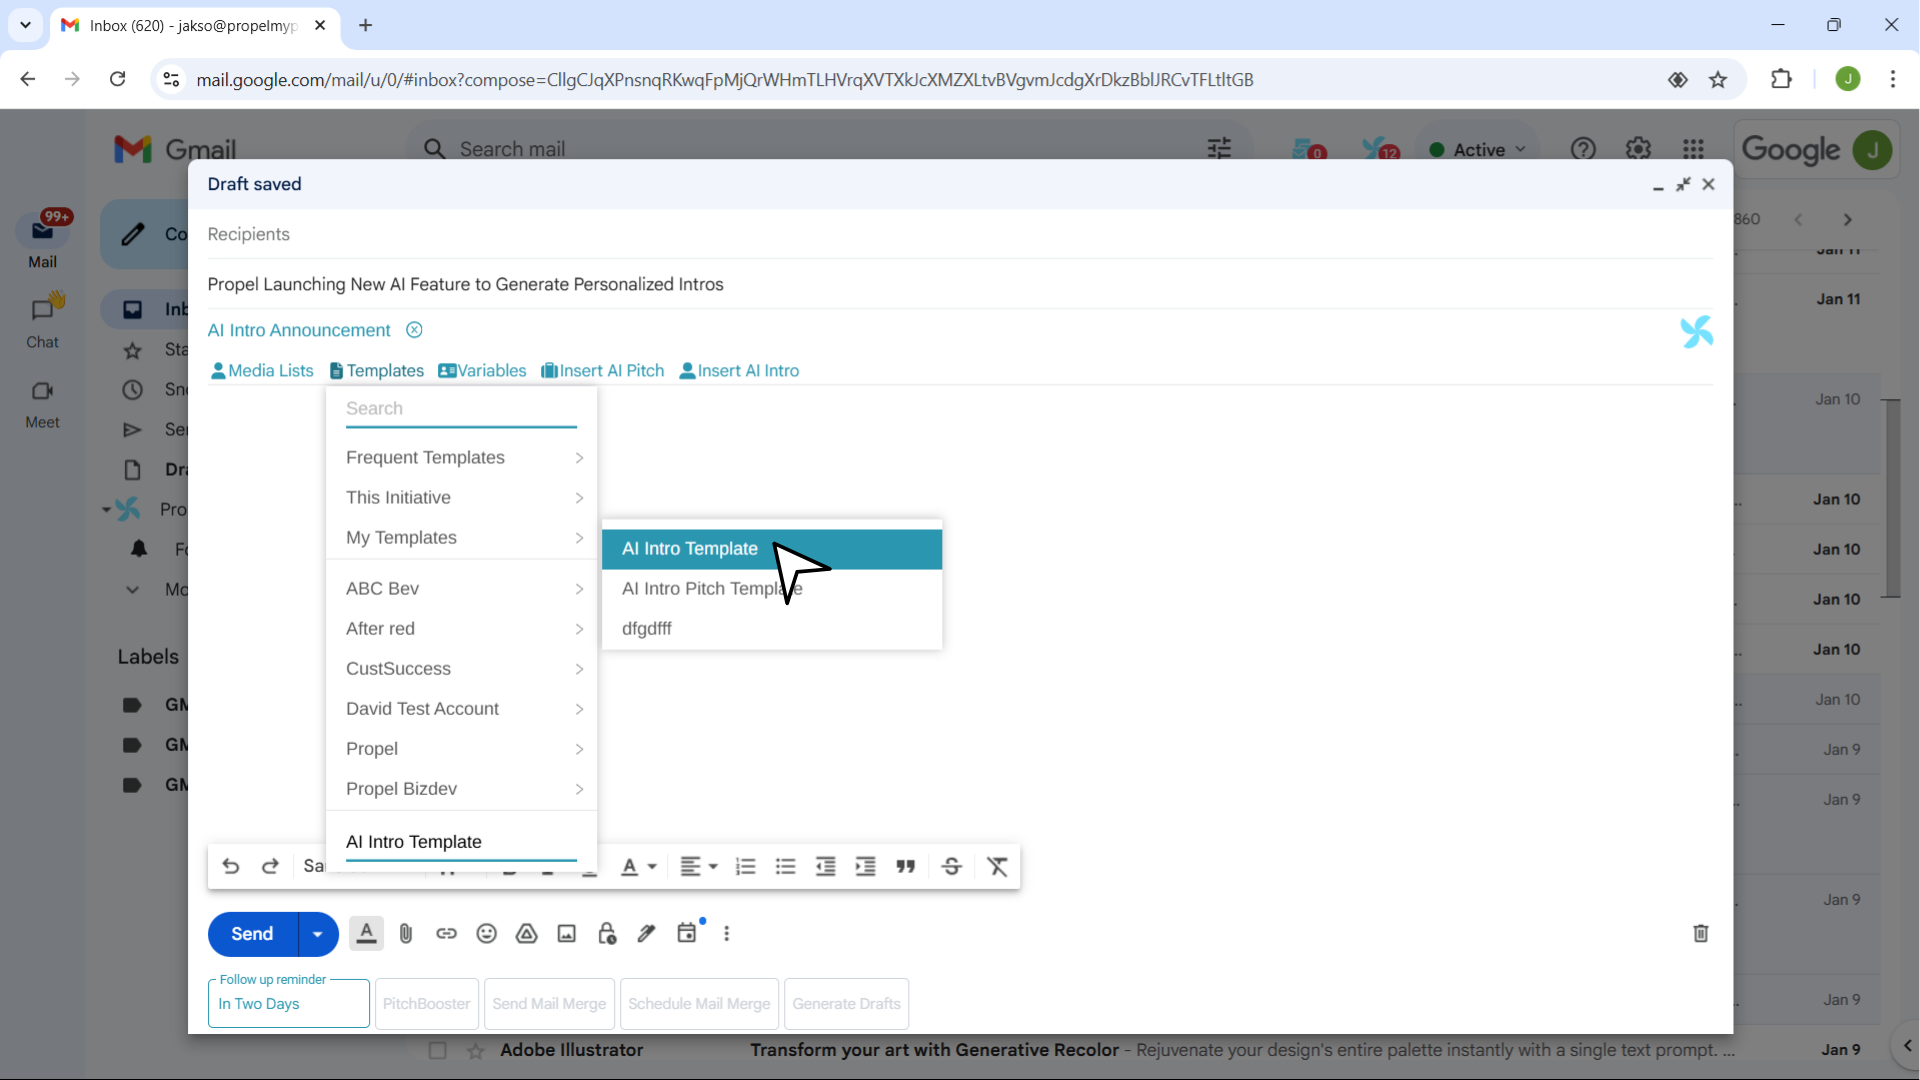The image size is (1920, 1080).
Task: Apply blockquote formatting
Action: tap(906, 867)
